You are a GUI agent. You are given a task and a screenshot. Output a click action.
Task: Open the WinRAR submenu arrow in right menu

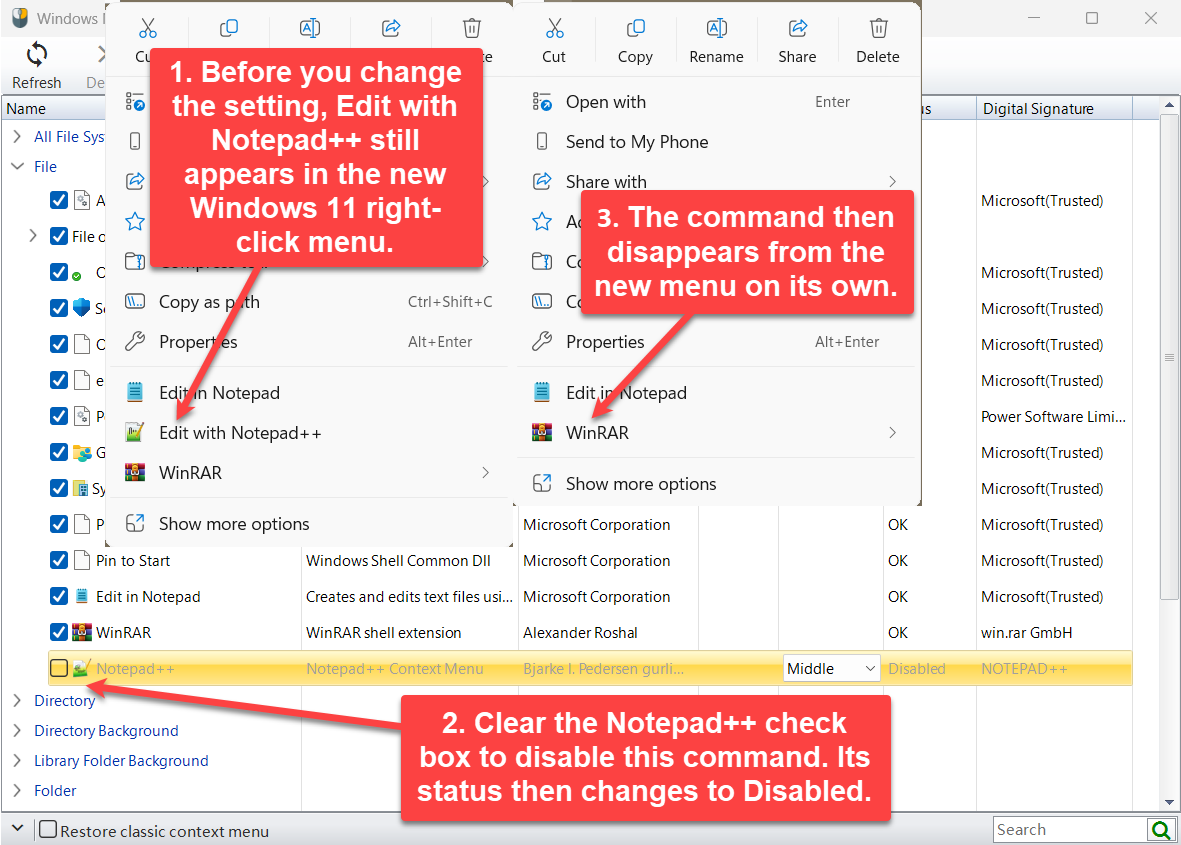pyautogui.click(x=893, y=432)
